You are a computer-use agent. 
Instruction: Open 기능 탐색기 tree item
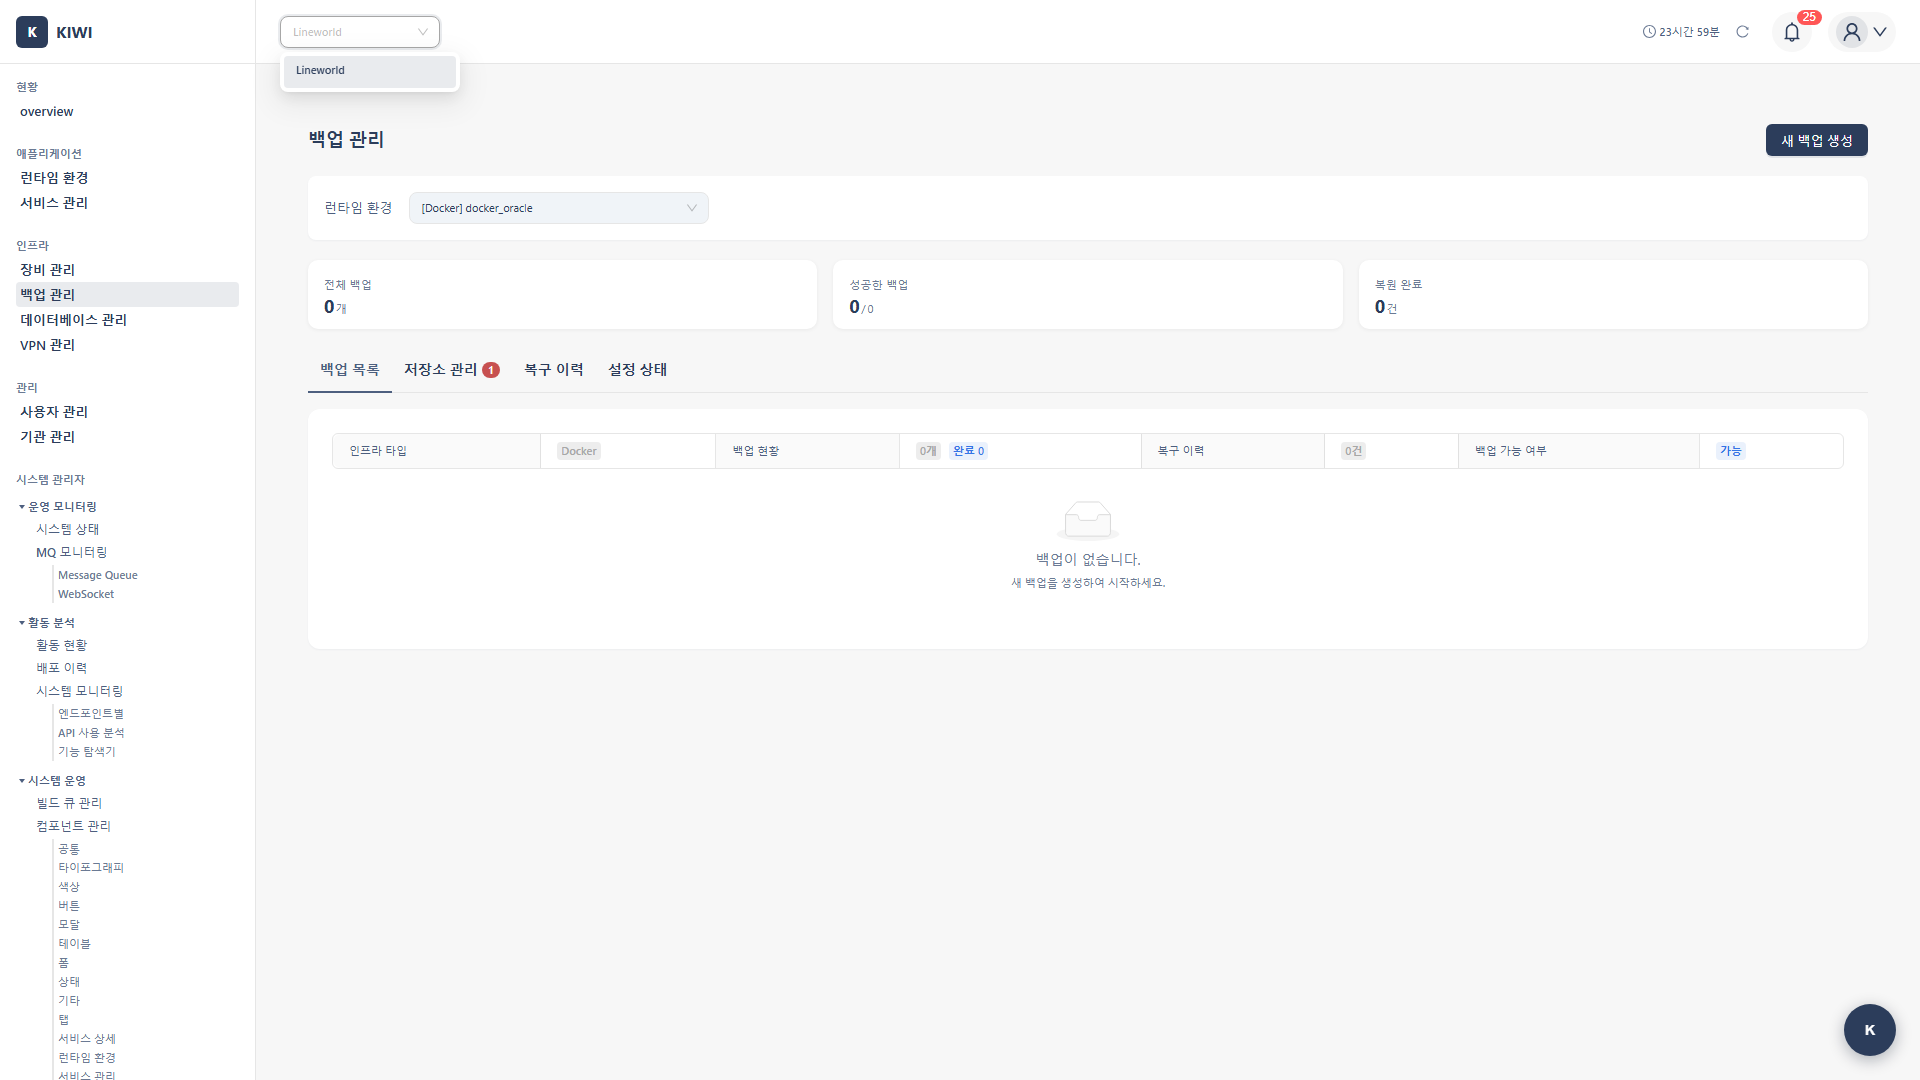coord(87,752)
